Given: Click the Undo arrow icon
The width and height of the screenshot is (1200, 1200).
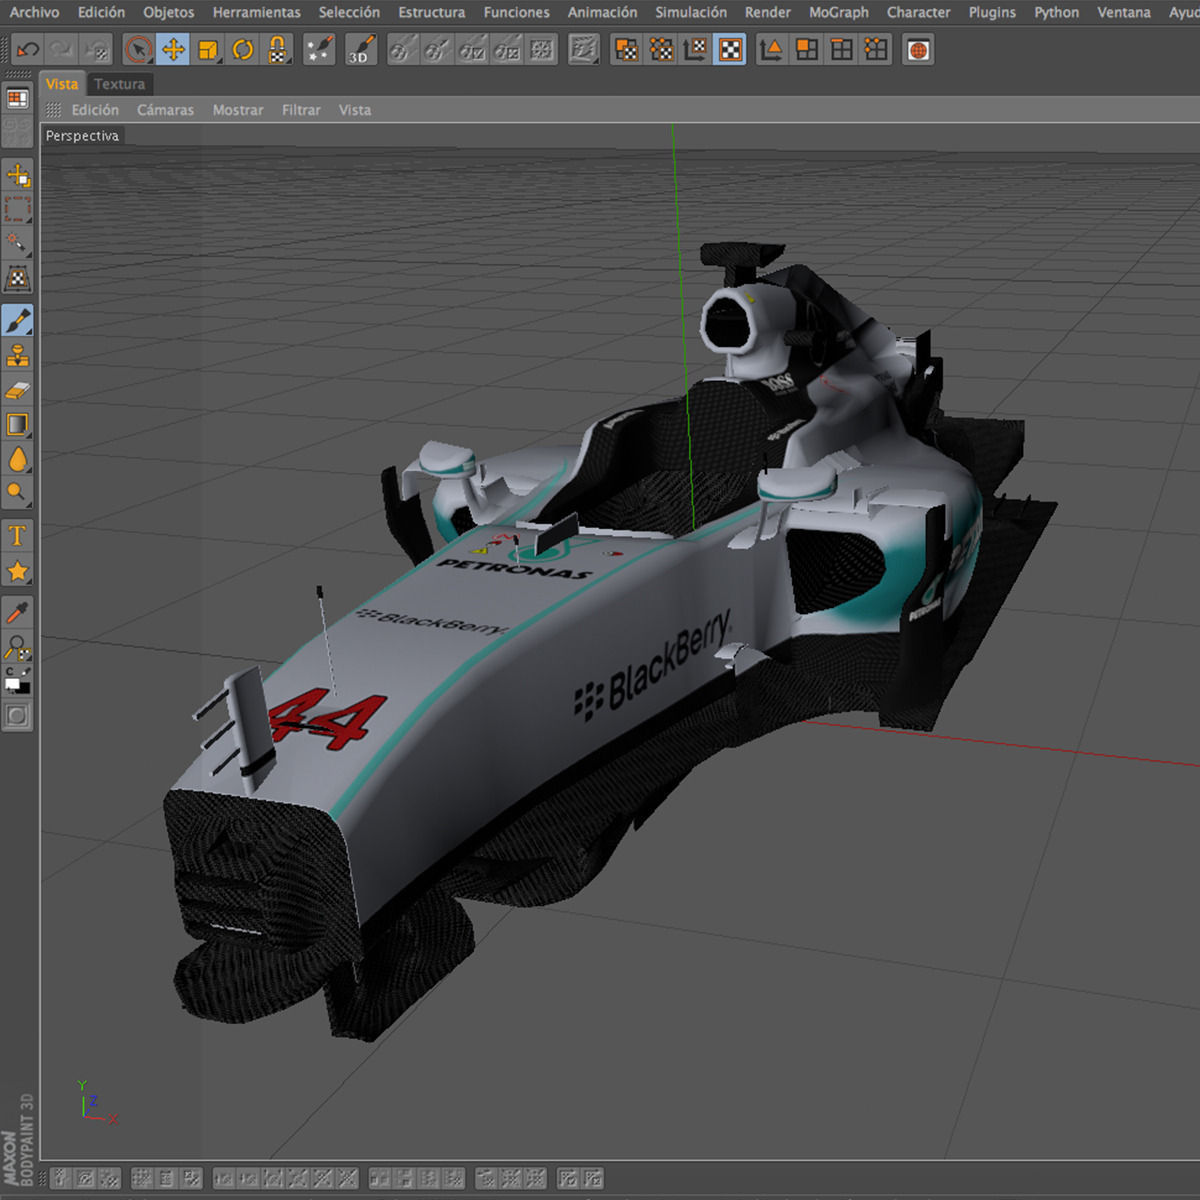Looking at the screenshot, I should point(28,49).
